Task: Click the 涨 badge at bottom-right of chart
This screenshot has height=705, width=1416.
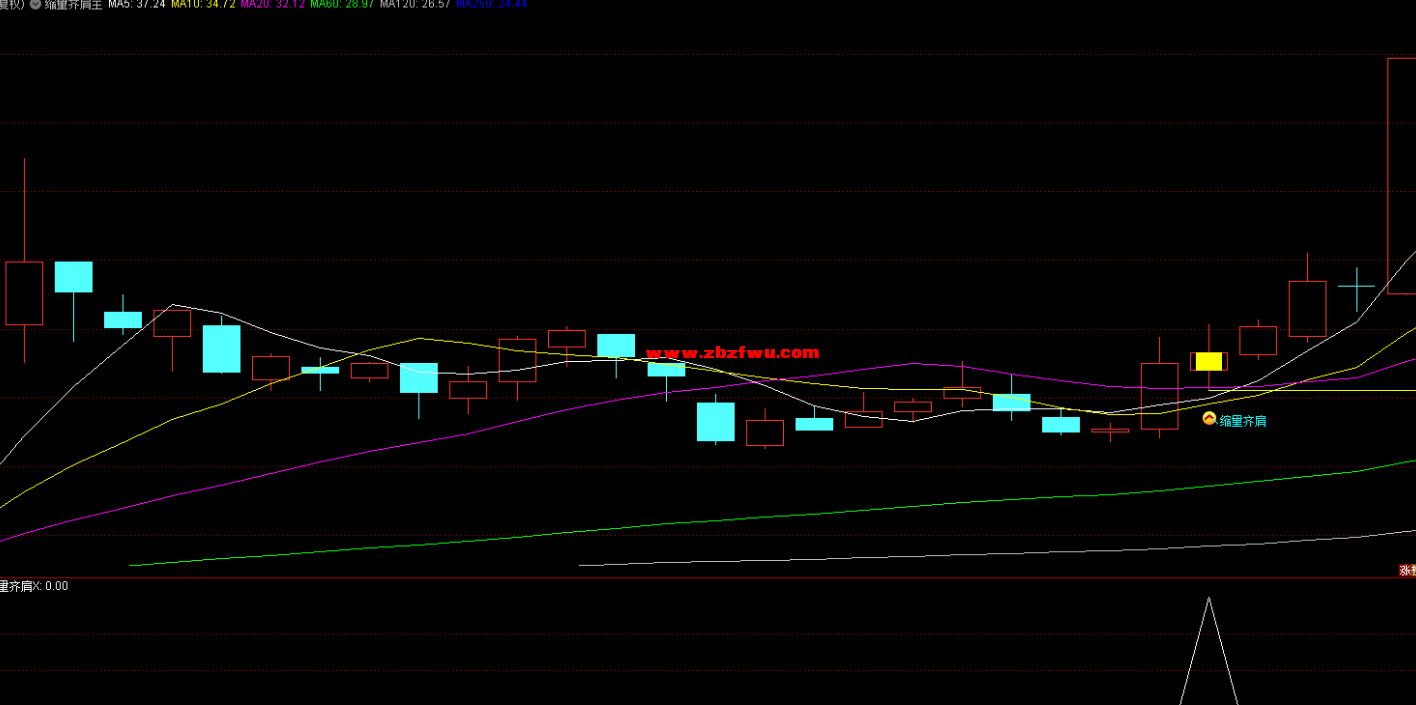Action: pos(1407,570)
